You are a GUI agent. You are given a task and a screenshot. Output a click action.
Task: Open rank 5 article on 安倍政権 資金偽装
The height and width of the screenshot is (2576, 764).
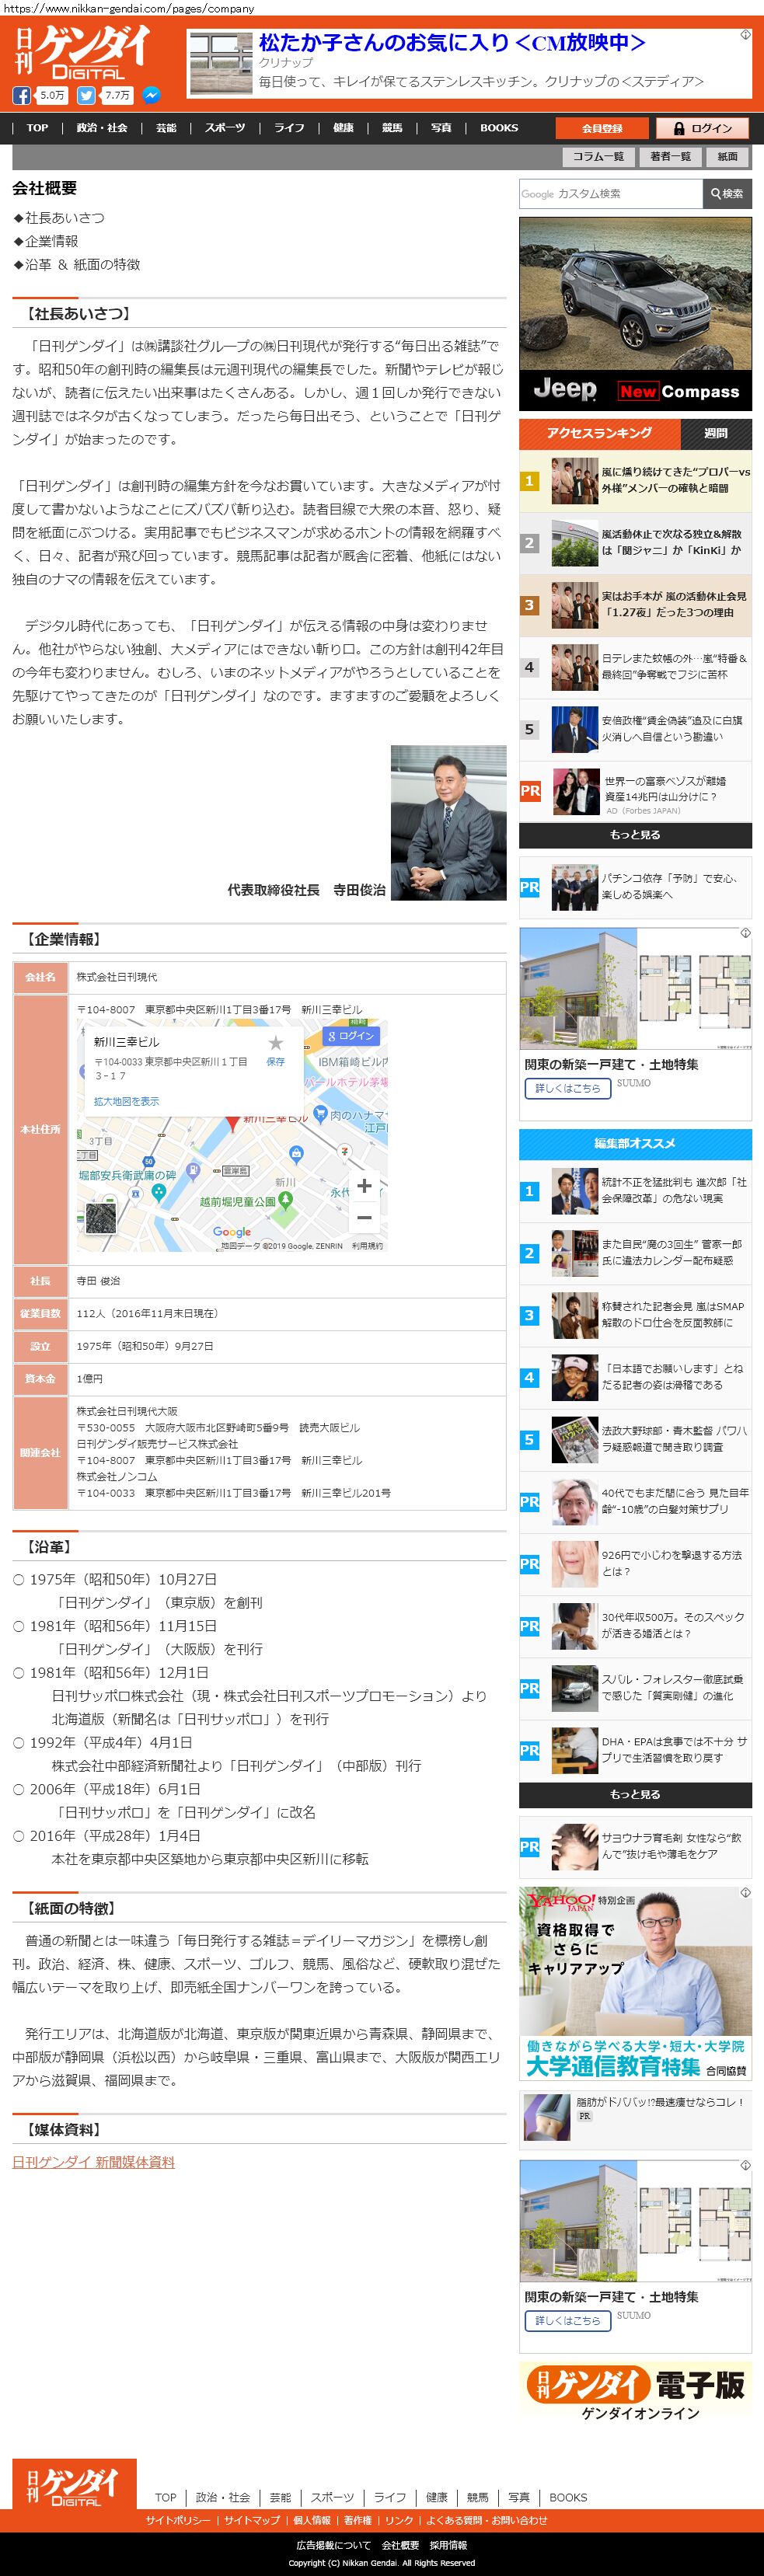click(x=635, y=729)
